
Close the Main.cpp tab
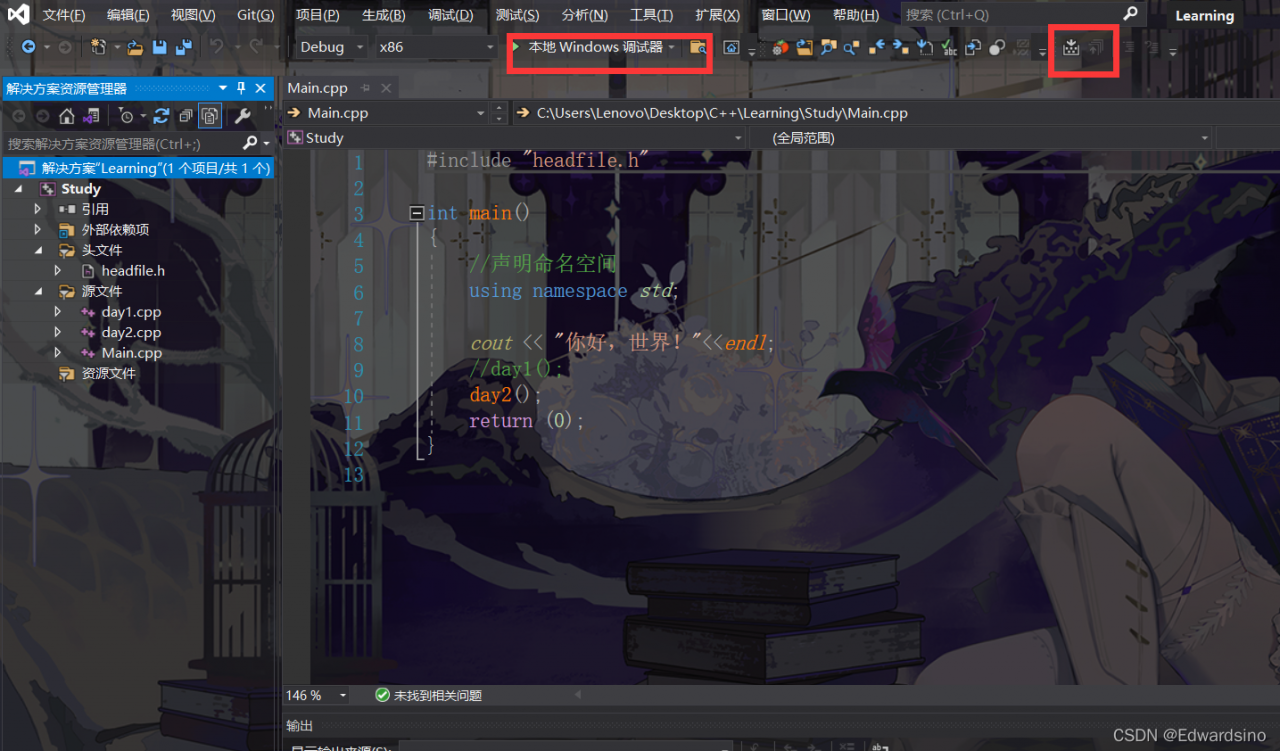386,88
